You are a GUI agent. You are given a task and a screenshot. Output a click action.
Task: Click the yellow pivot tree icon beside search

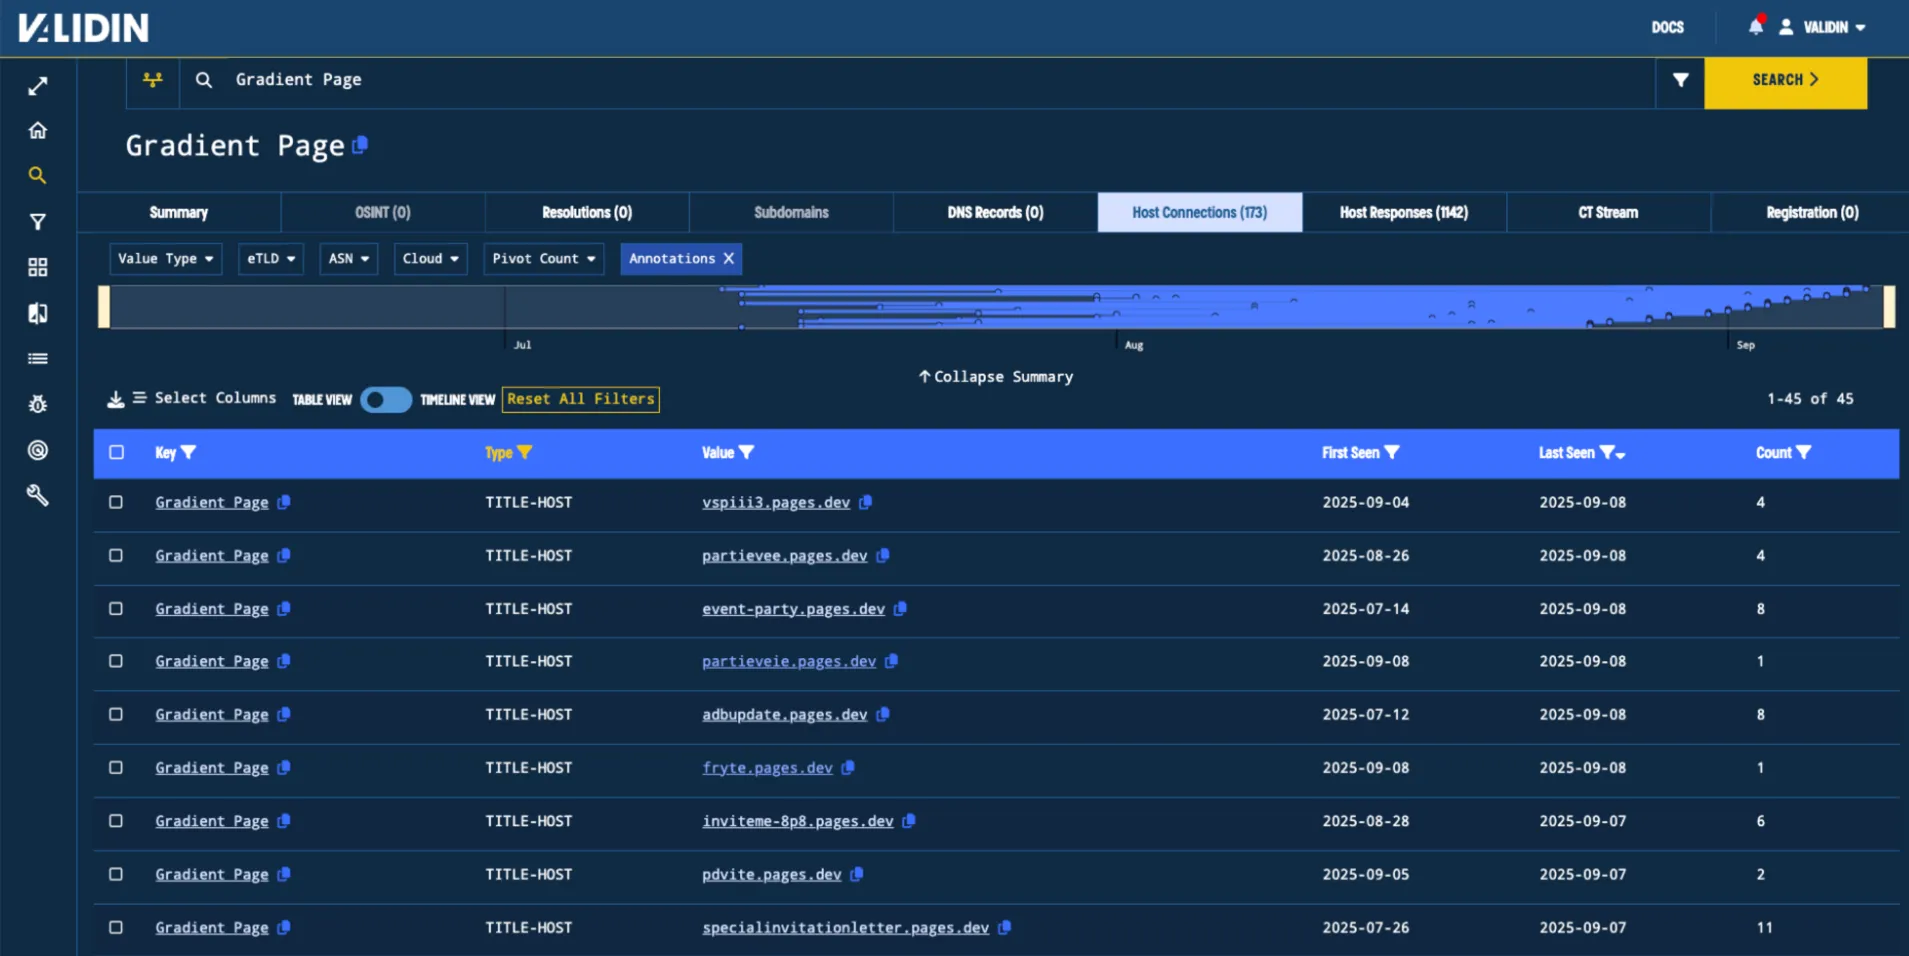(153, 80)
